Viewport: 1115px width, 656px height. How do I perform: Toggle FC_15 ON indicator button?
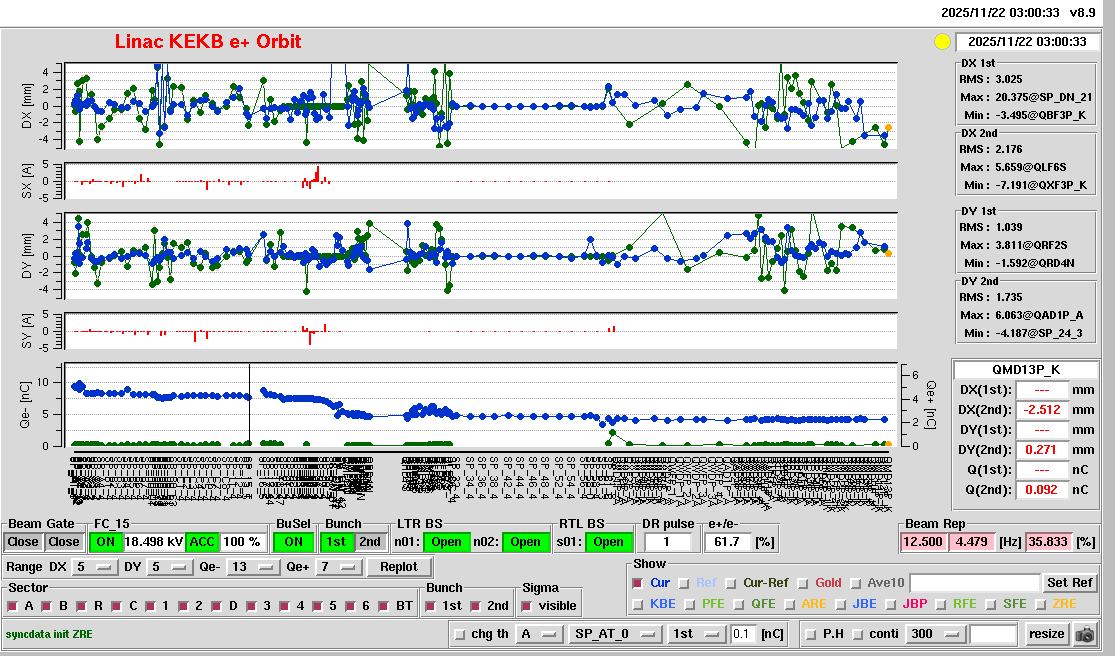coord(105,542)
